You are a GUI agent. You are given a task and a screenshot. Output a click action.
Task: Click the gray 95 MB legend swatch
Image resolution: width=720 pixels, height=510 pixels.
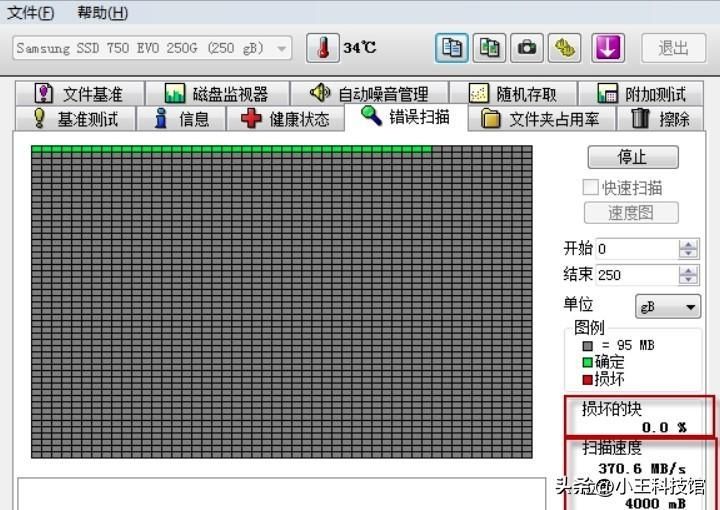(x=587, y=346)
